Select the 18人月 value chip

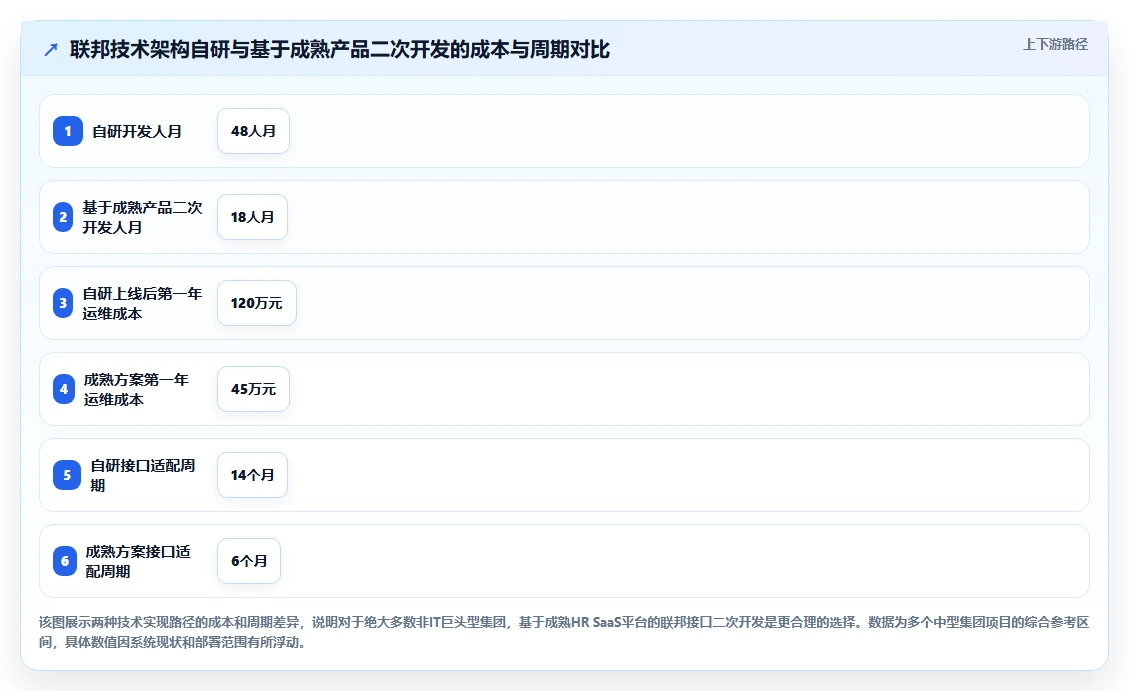[x=253, y=217]
